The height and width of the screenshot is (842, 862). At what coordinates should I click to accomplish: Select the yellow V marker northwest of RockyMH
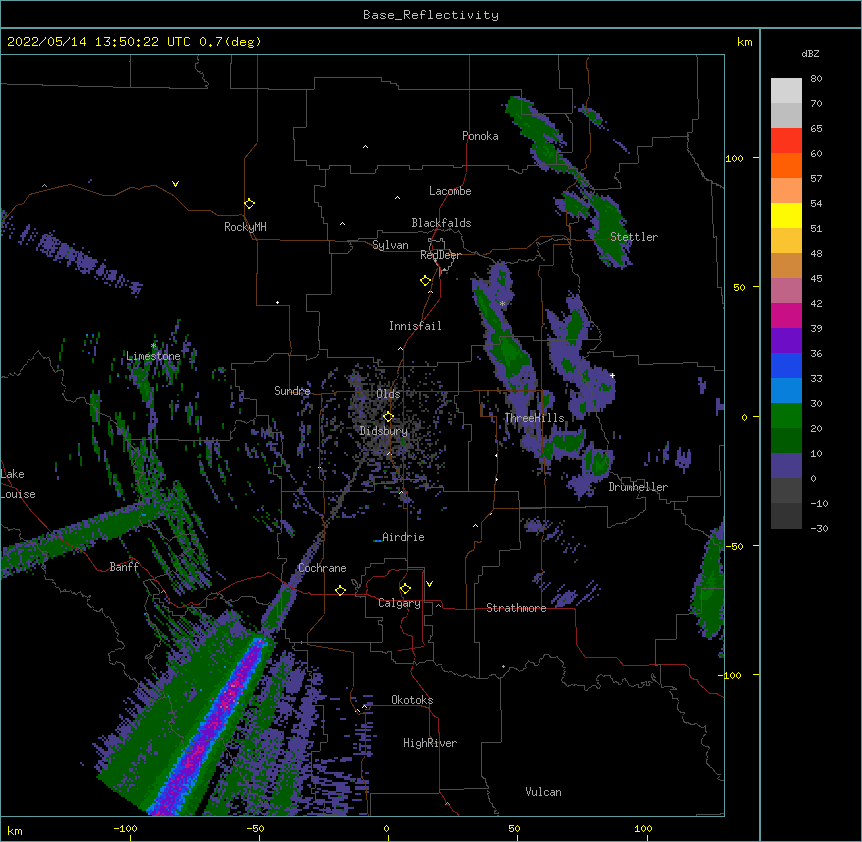coord(175,184)
